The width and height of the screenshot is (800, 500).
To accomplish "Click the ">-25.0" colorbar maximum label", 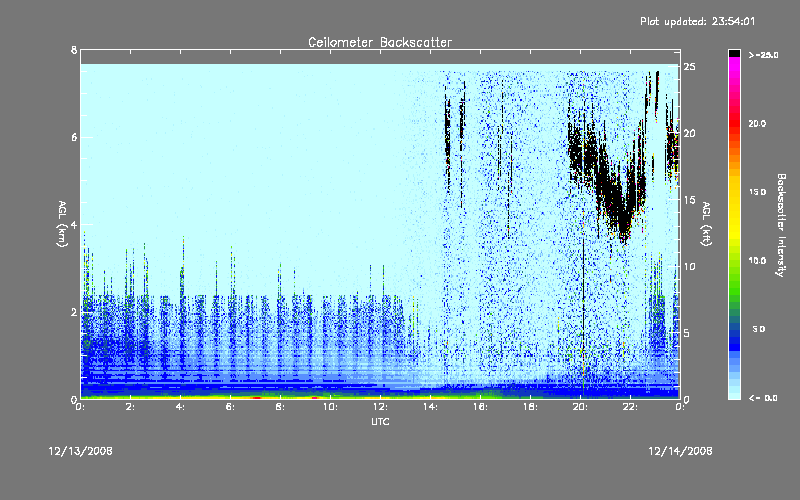I will pyautogui.click(x=763, y=55).
